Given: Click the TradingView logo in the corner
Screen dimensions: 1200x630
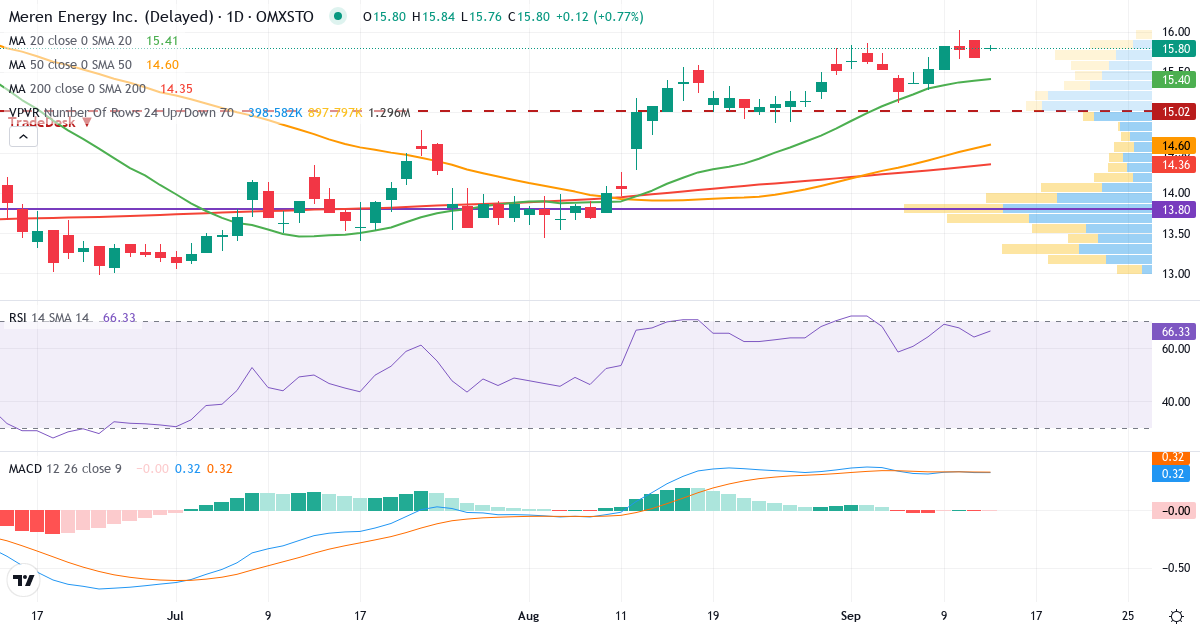Looking at the screenshot, I should [24, 580].
